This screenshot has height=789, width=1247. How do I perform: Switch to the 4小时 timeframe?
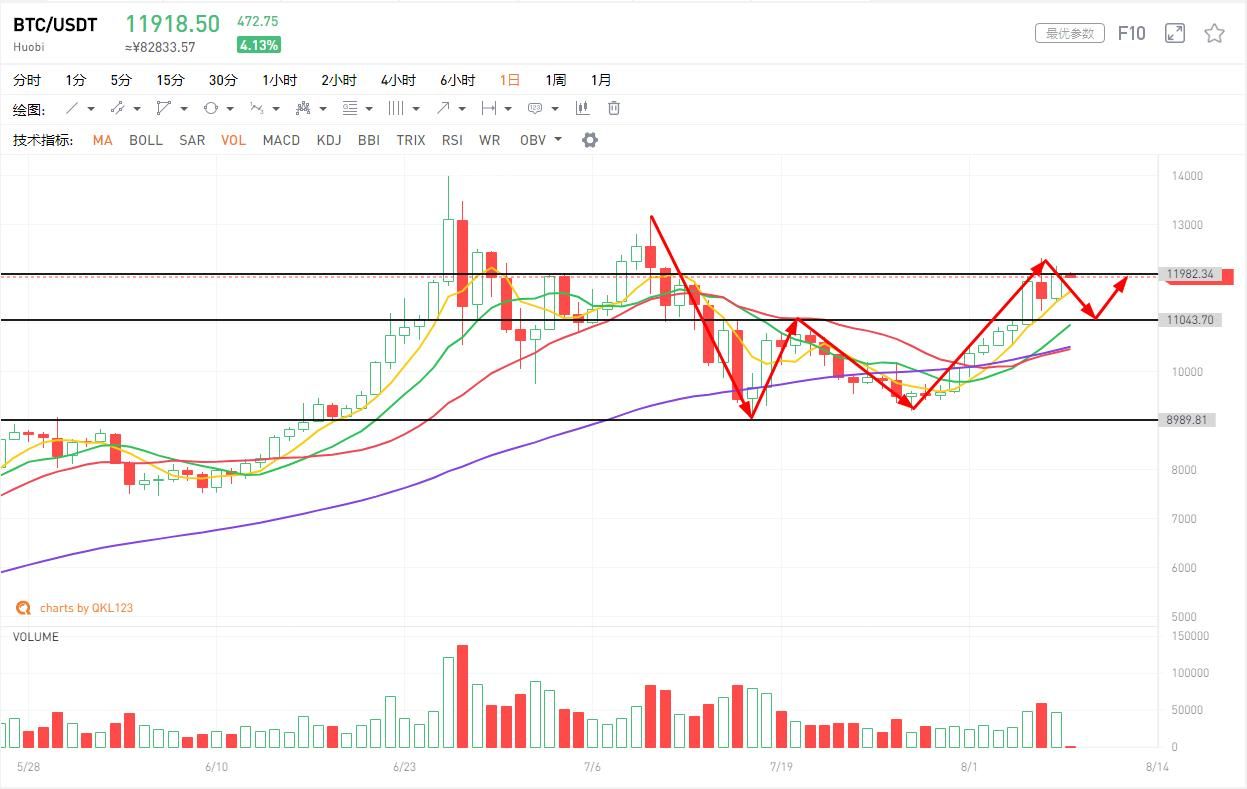[x=398, y=80]
